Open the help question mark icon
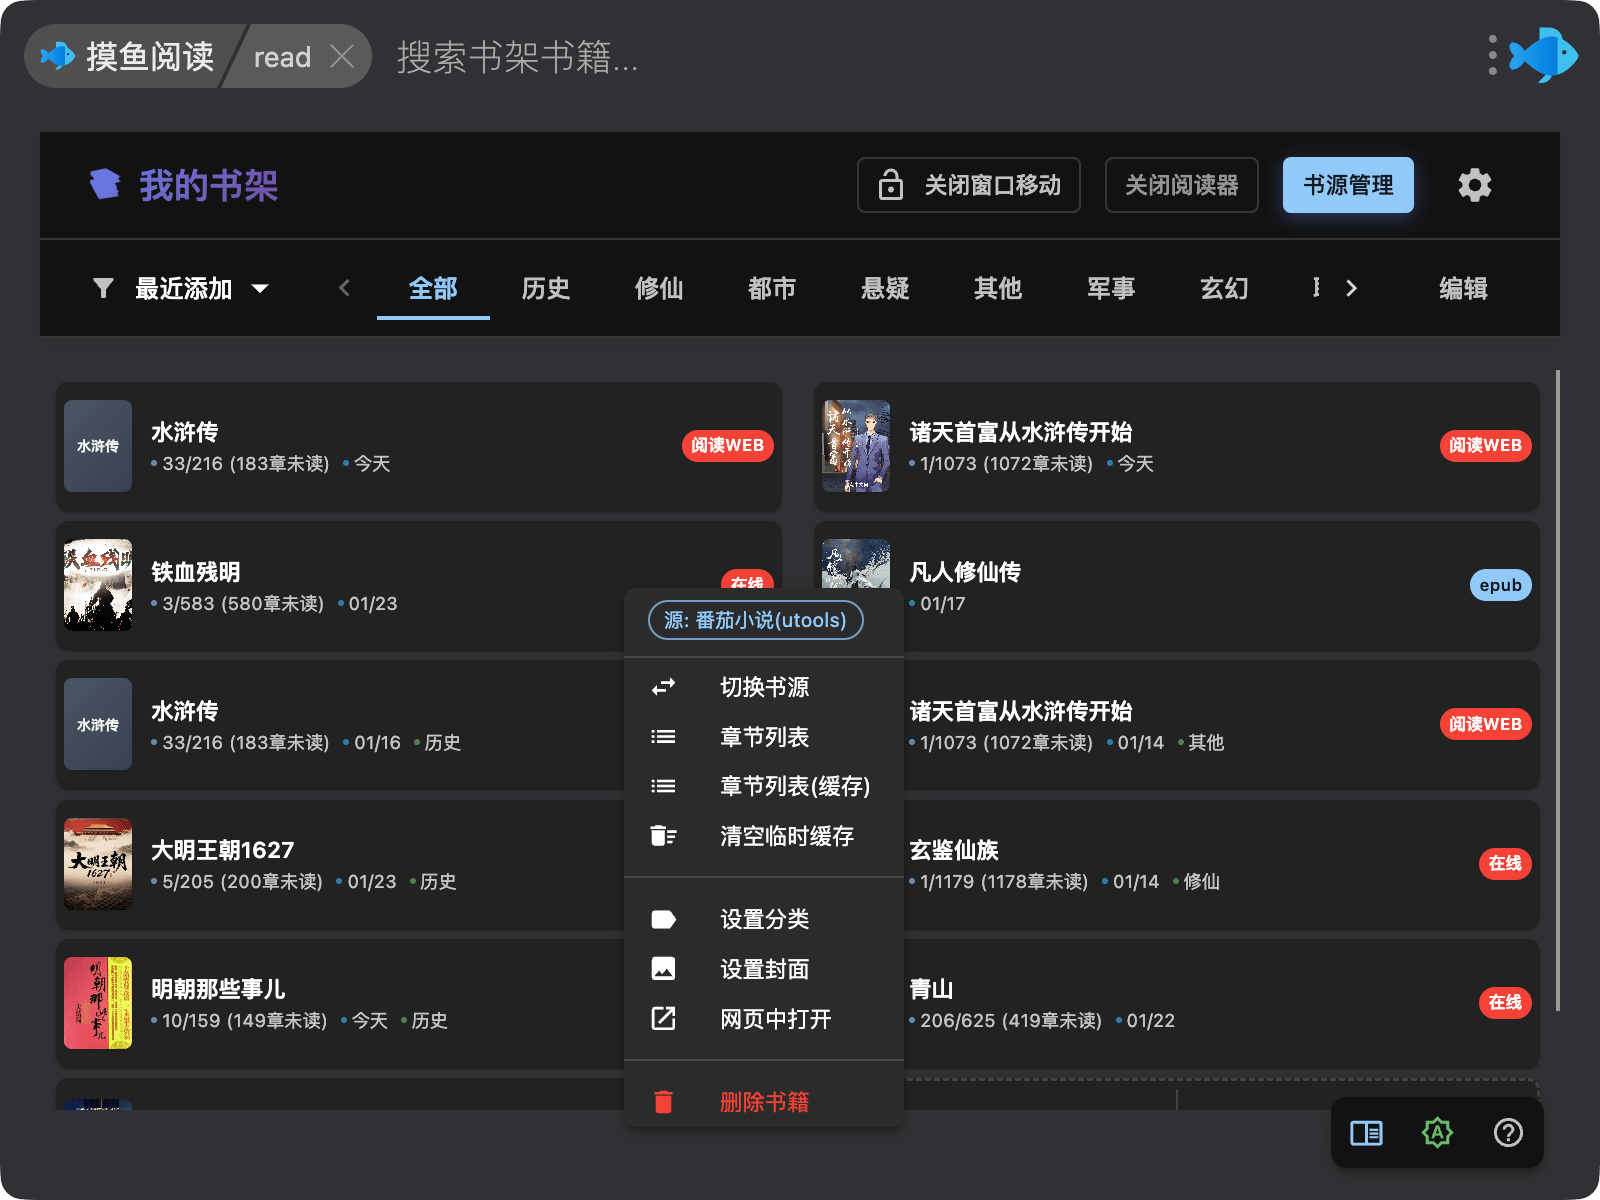 pyautogui.click(x=1507, y=1133)
